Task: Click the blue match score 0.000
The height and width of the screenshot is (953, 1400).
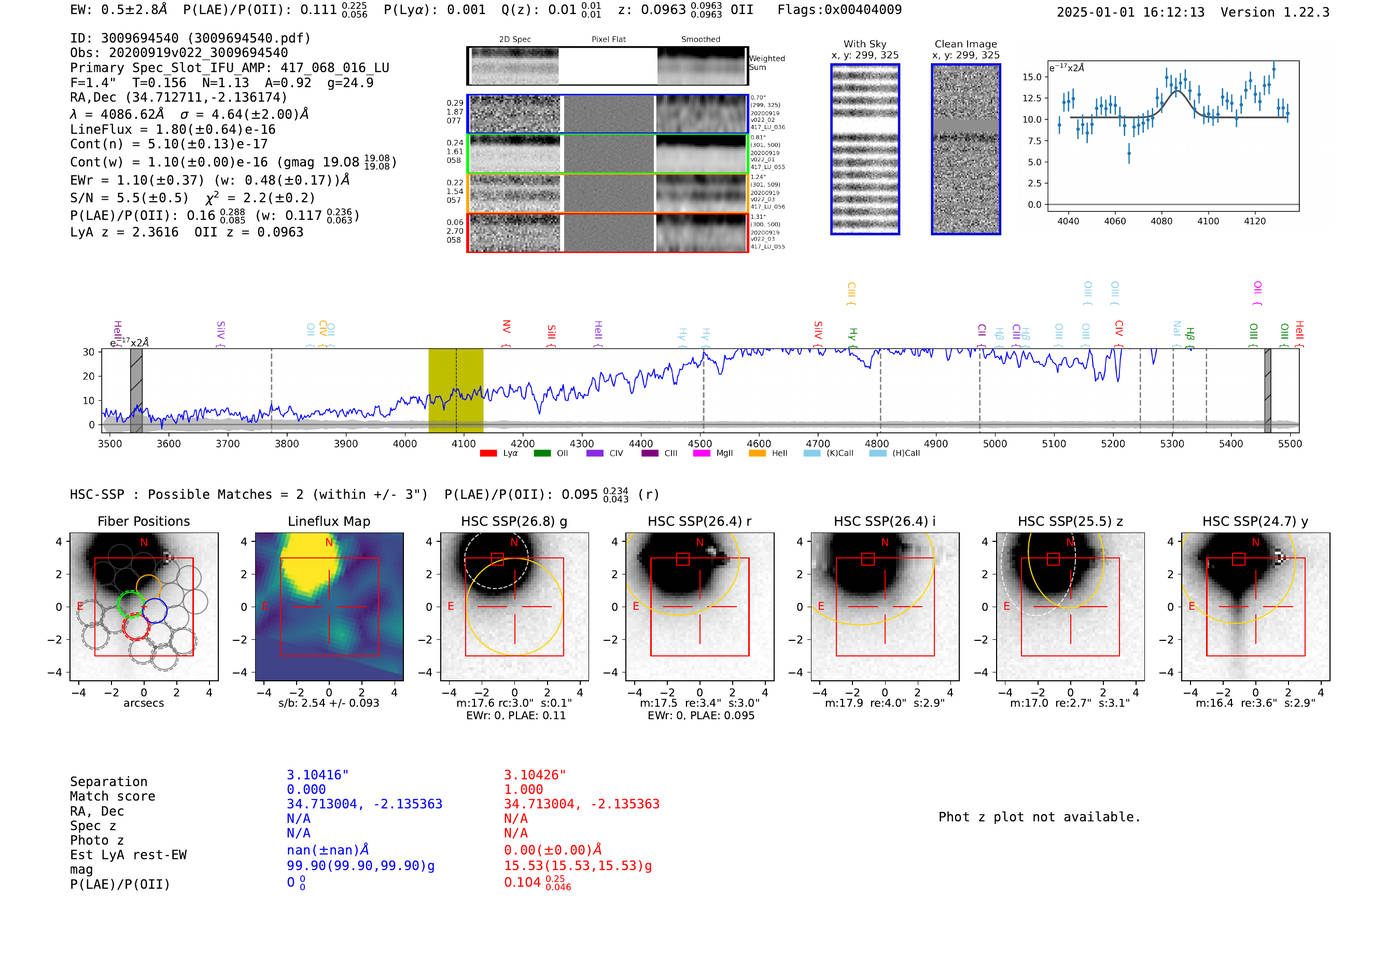Action: (306, 789)
